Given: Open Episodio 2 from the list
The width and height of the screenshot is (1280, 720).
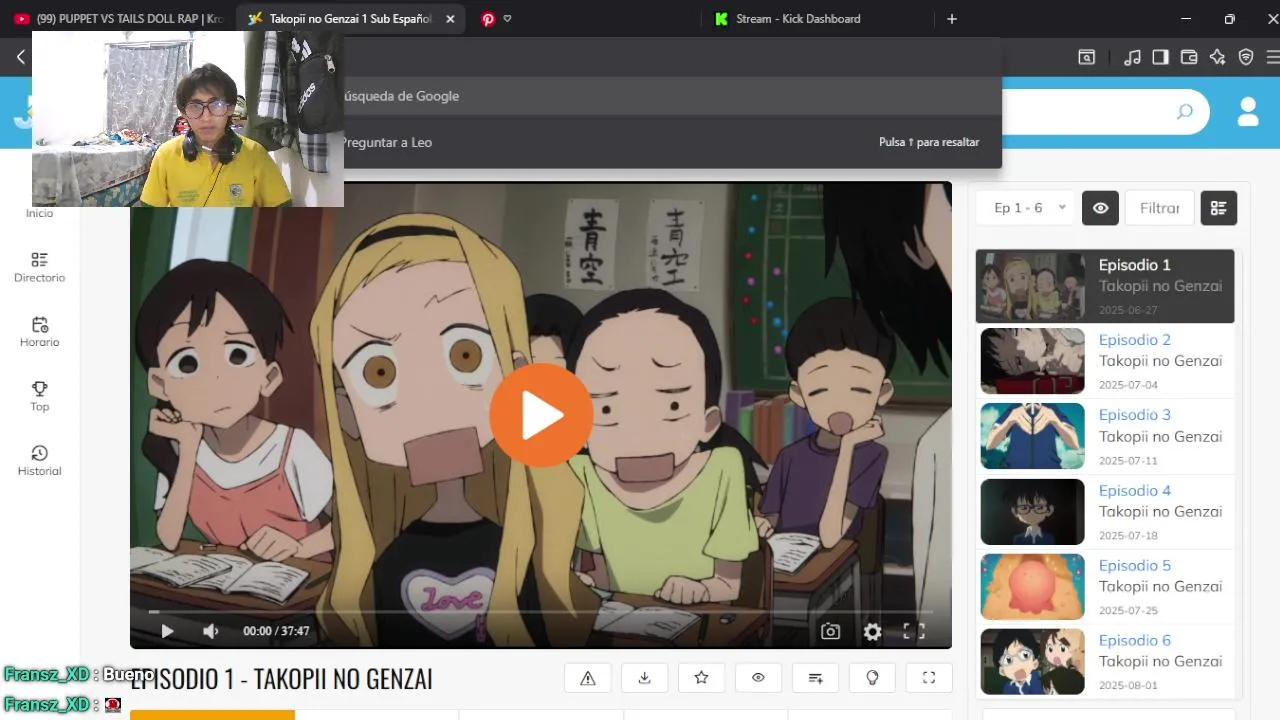Looking at the screenshot, I should tap(1105, 361).
